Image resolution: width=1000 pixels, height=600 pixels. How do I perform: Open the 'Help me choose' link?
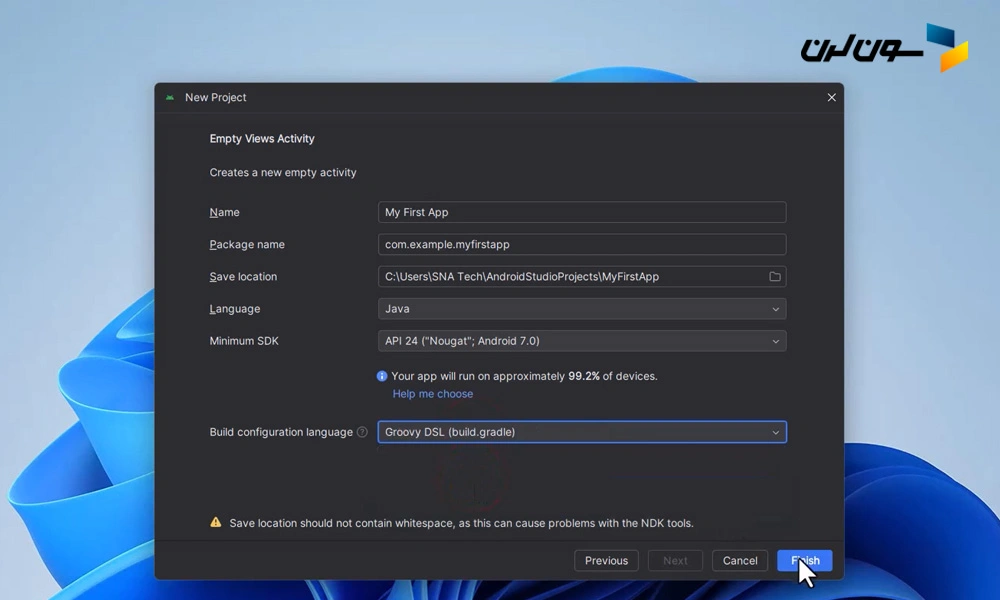433,394
